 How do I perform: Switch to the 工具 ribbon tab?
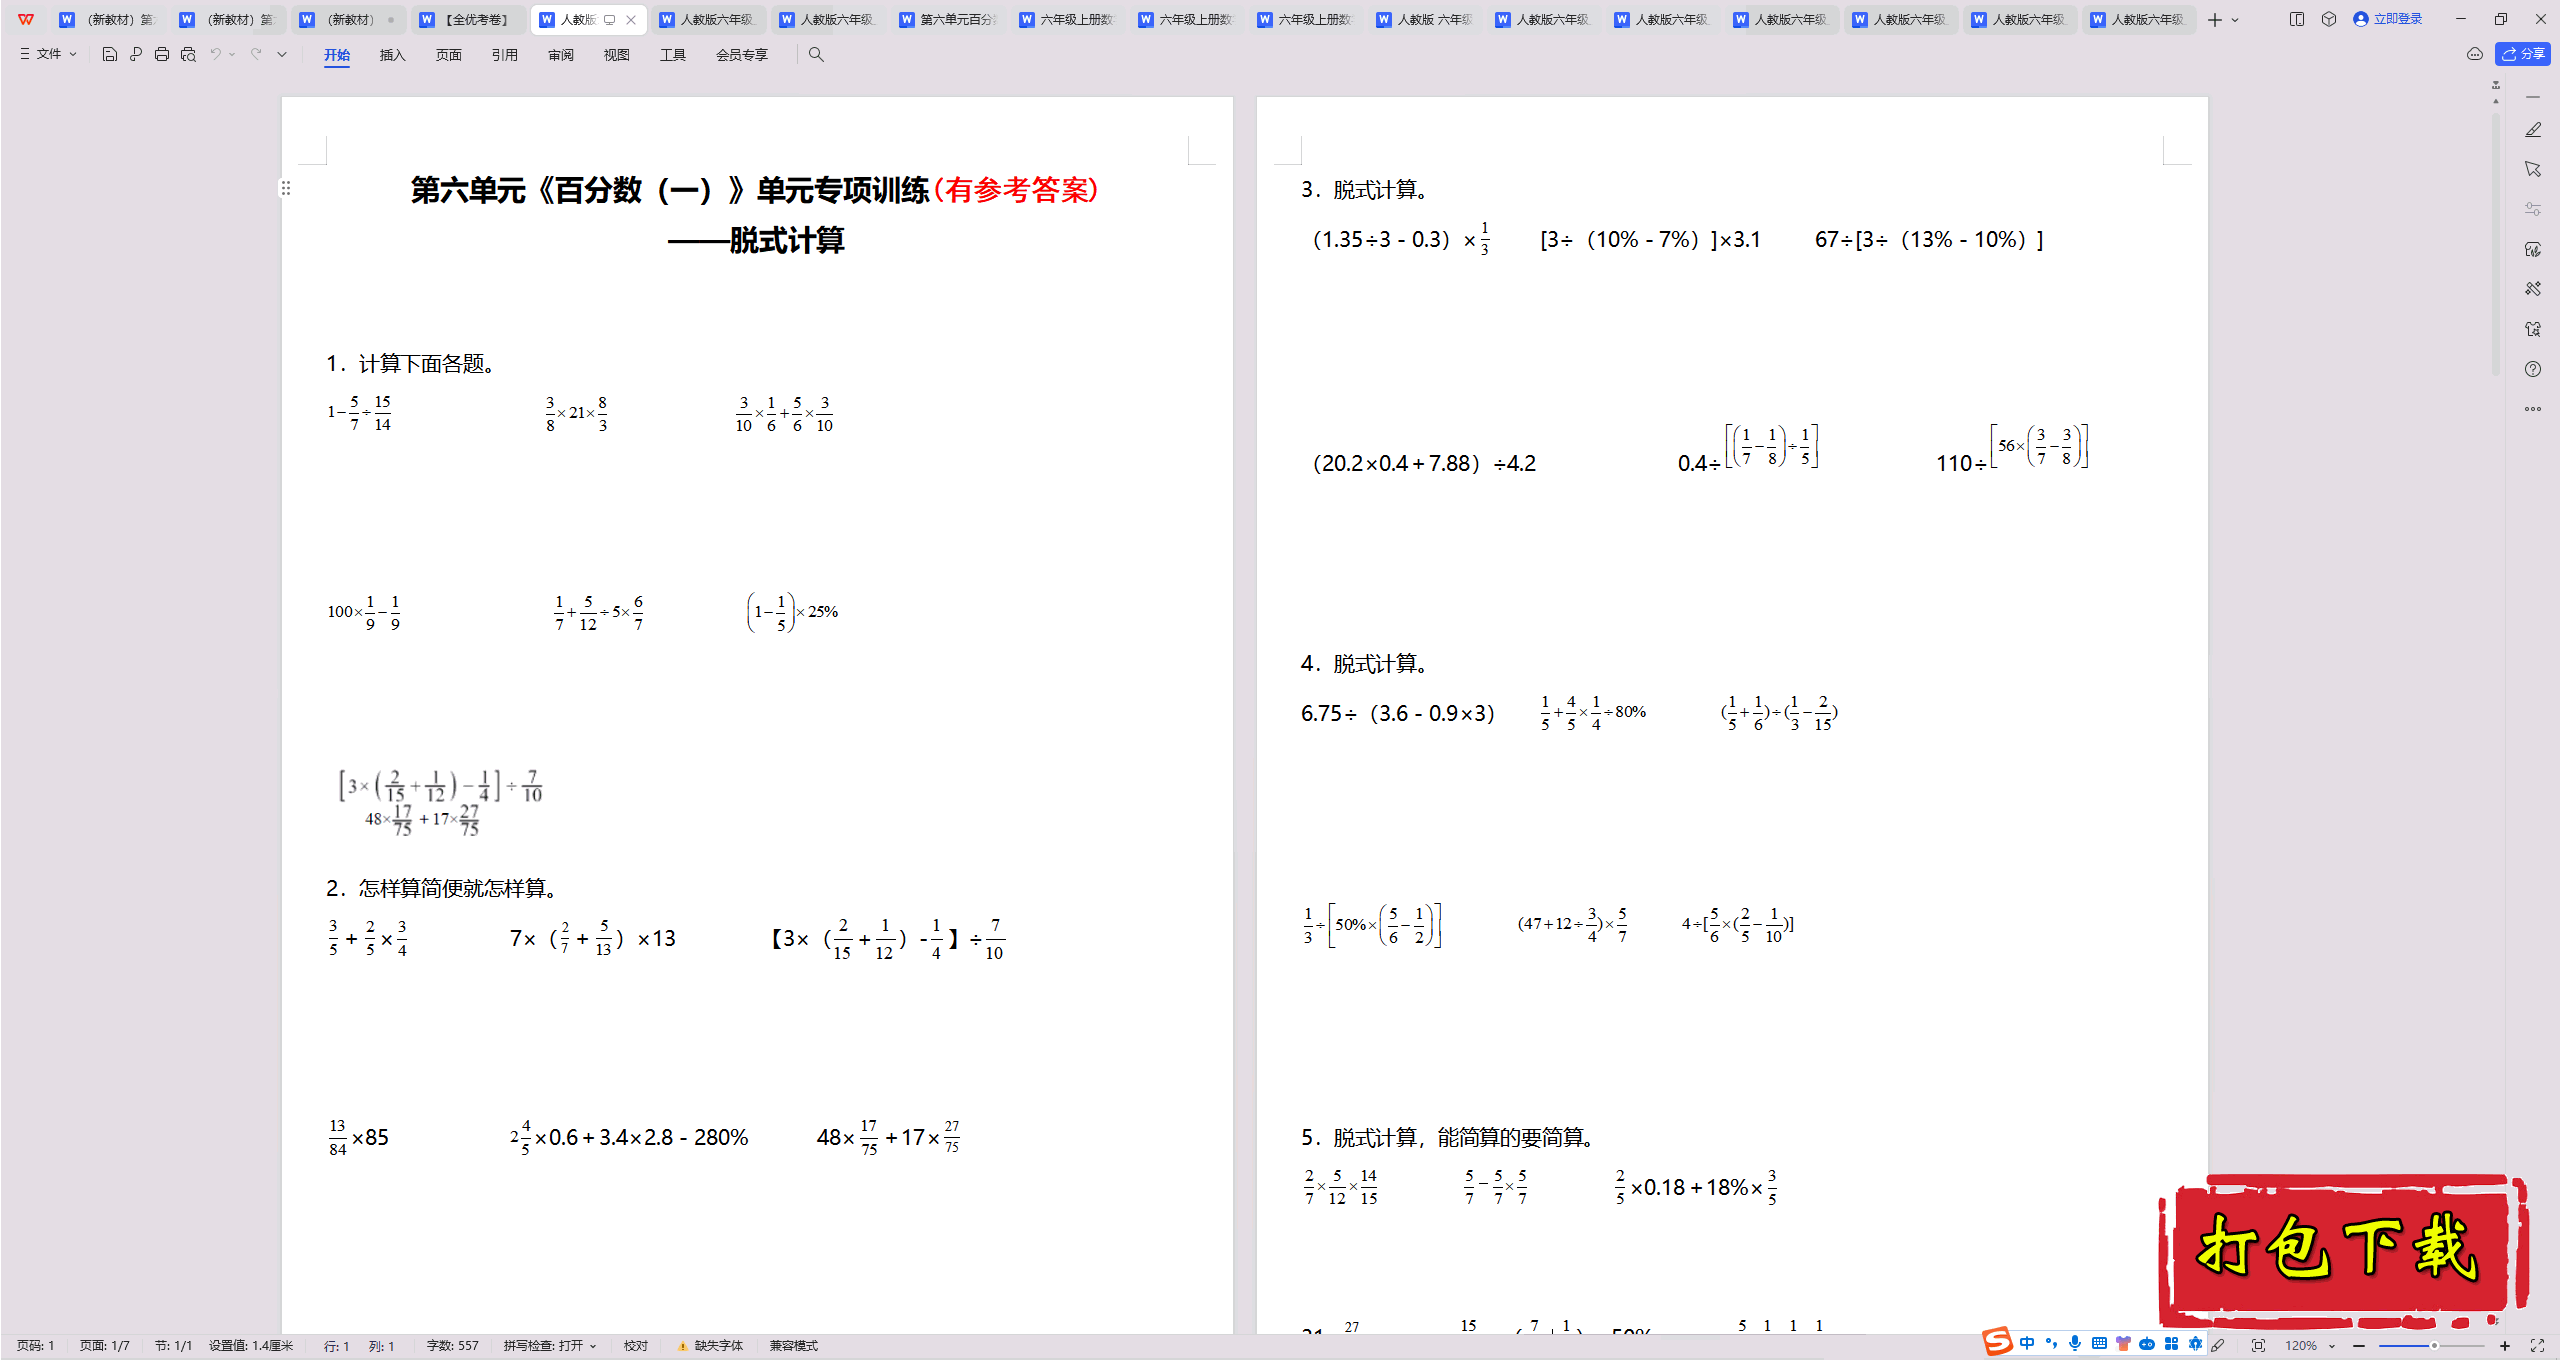673,55
